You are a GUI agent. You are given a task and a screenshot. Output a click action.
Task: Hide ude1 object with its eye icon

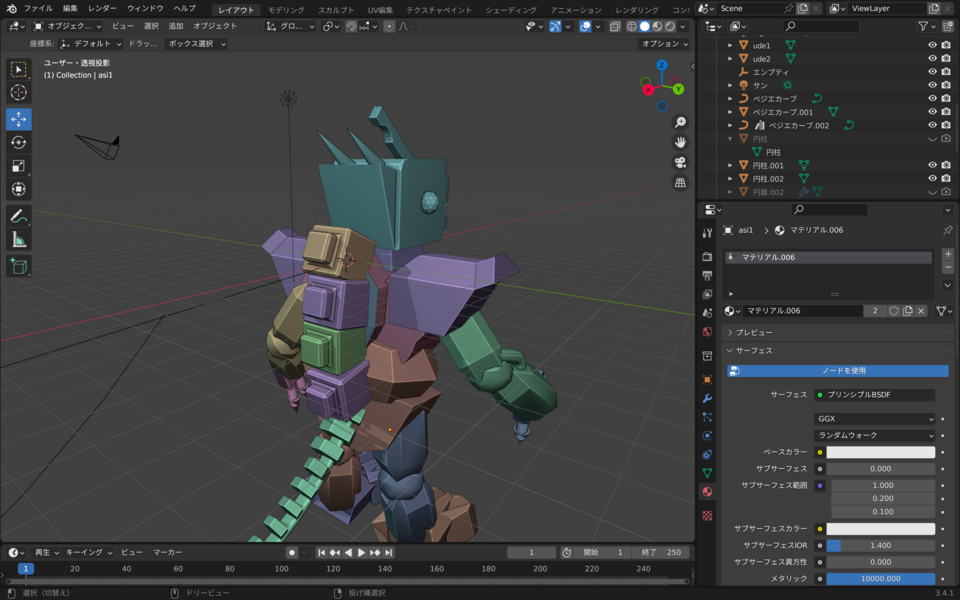click(x=932, y=45)
